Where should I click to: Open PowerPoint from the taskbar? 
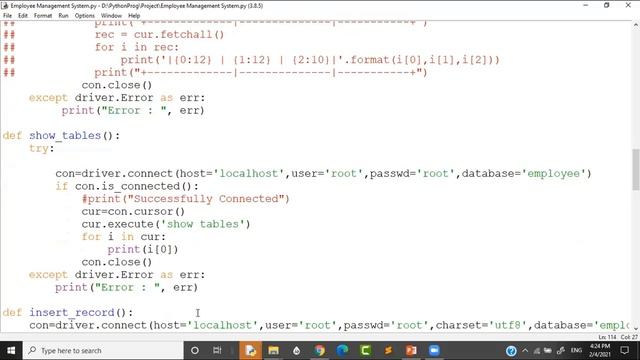(x=411, y=351)
